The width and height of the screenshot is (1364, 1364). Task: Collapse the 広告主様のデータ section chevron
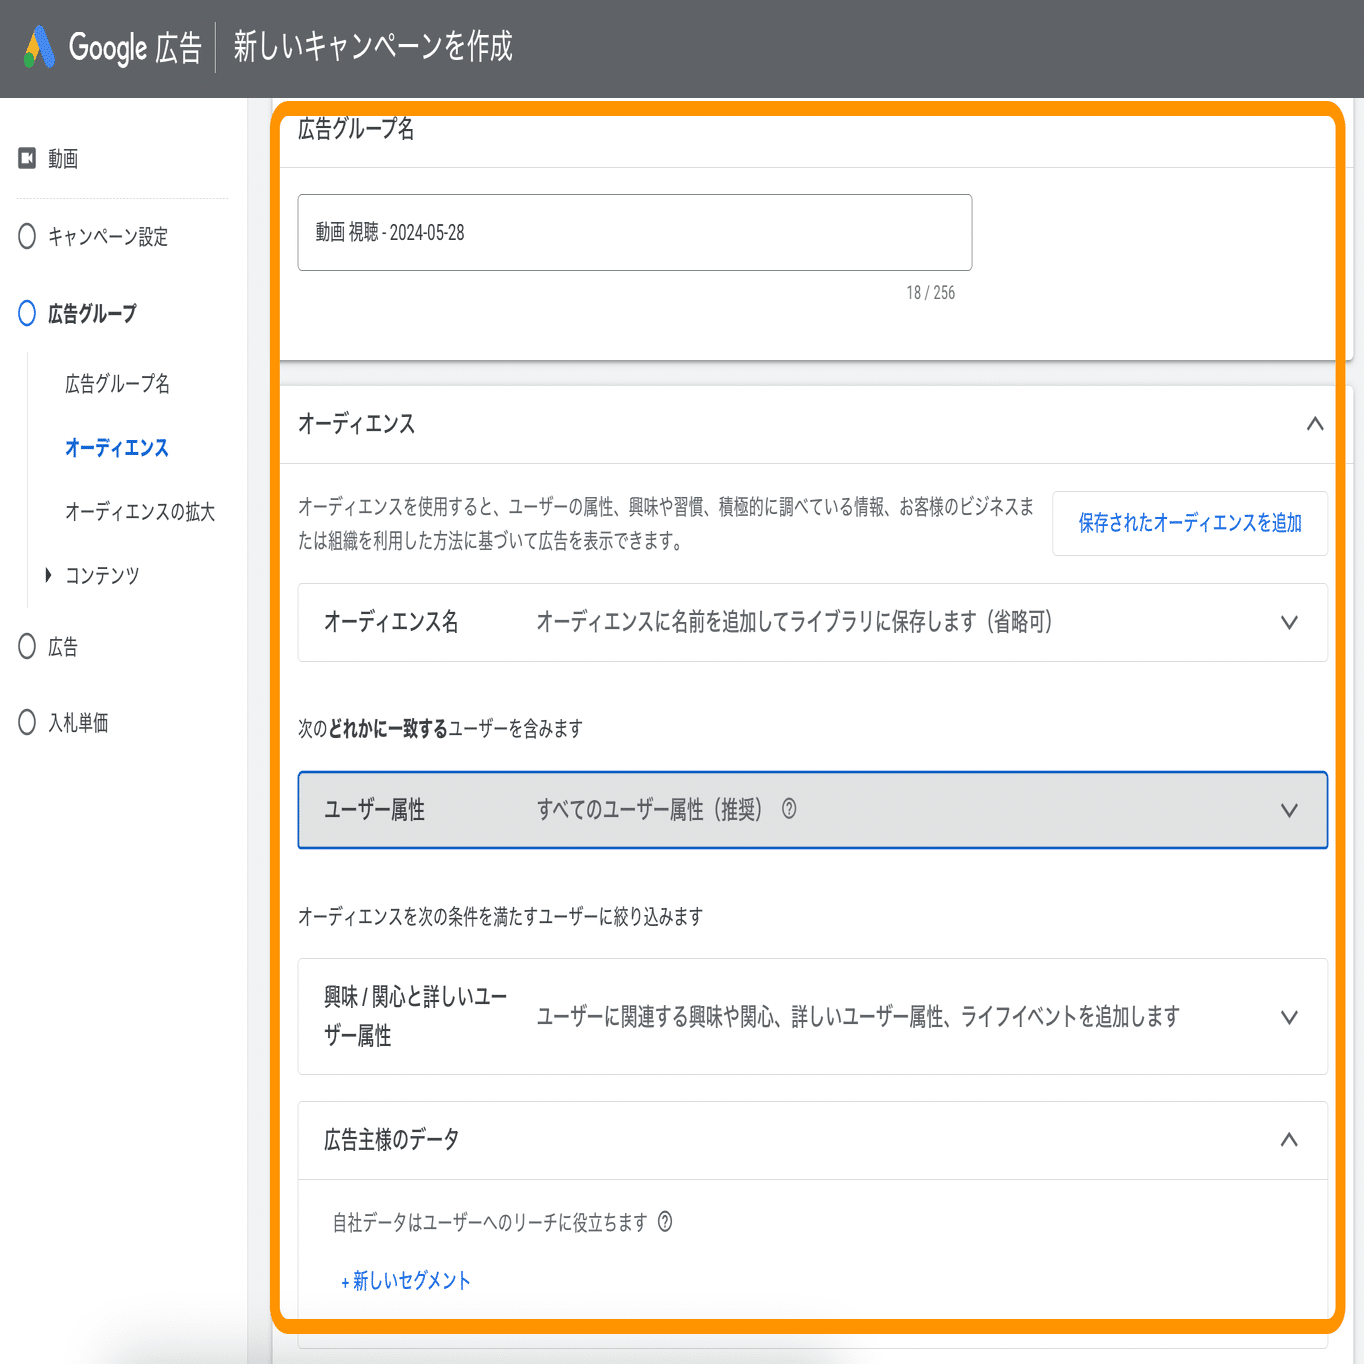1289,1140
